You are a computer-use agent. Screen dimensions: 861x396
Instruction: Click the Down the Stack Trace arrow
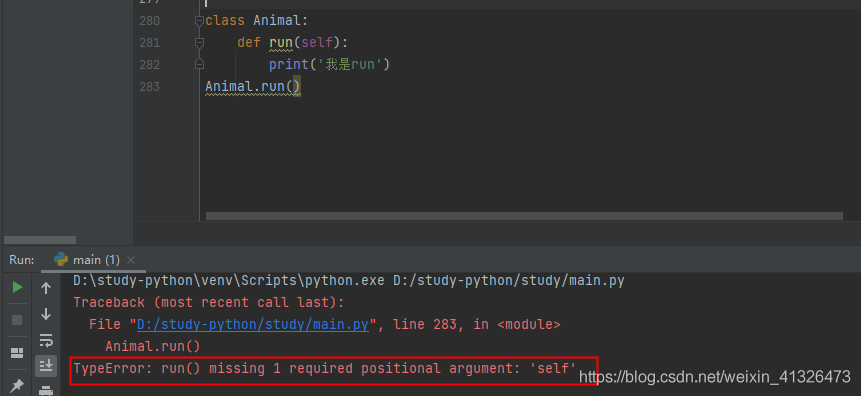(x=46, y=314)
